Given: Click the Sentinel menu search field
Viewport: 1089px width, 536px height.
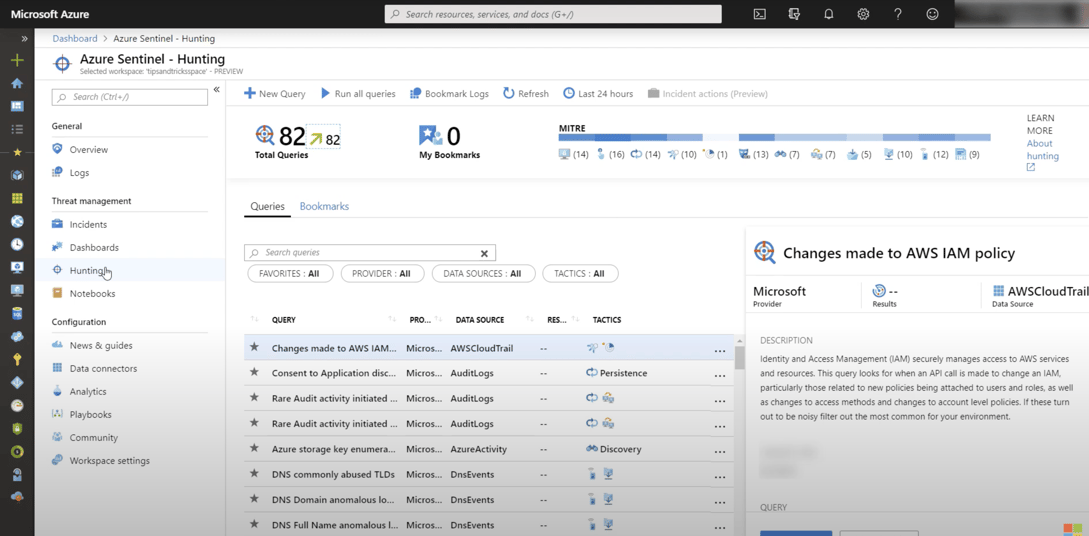Looking at the screenshot, I should coord(130,97).
